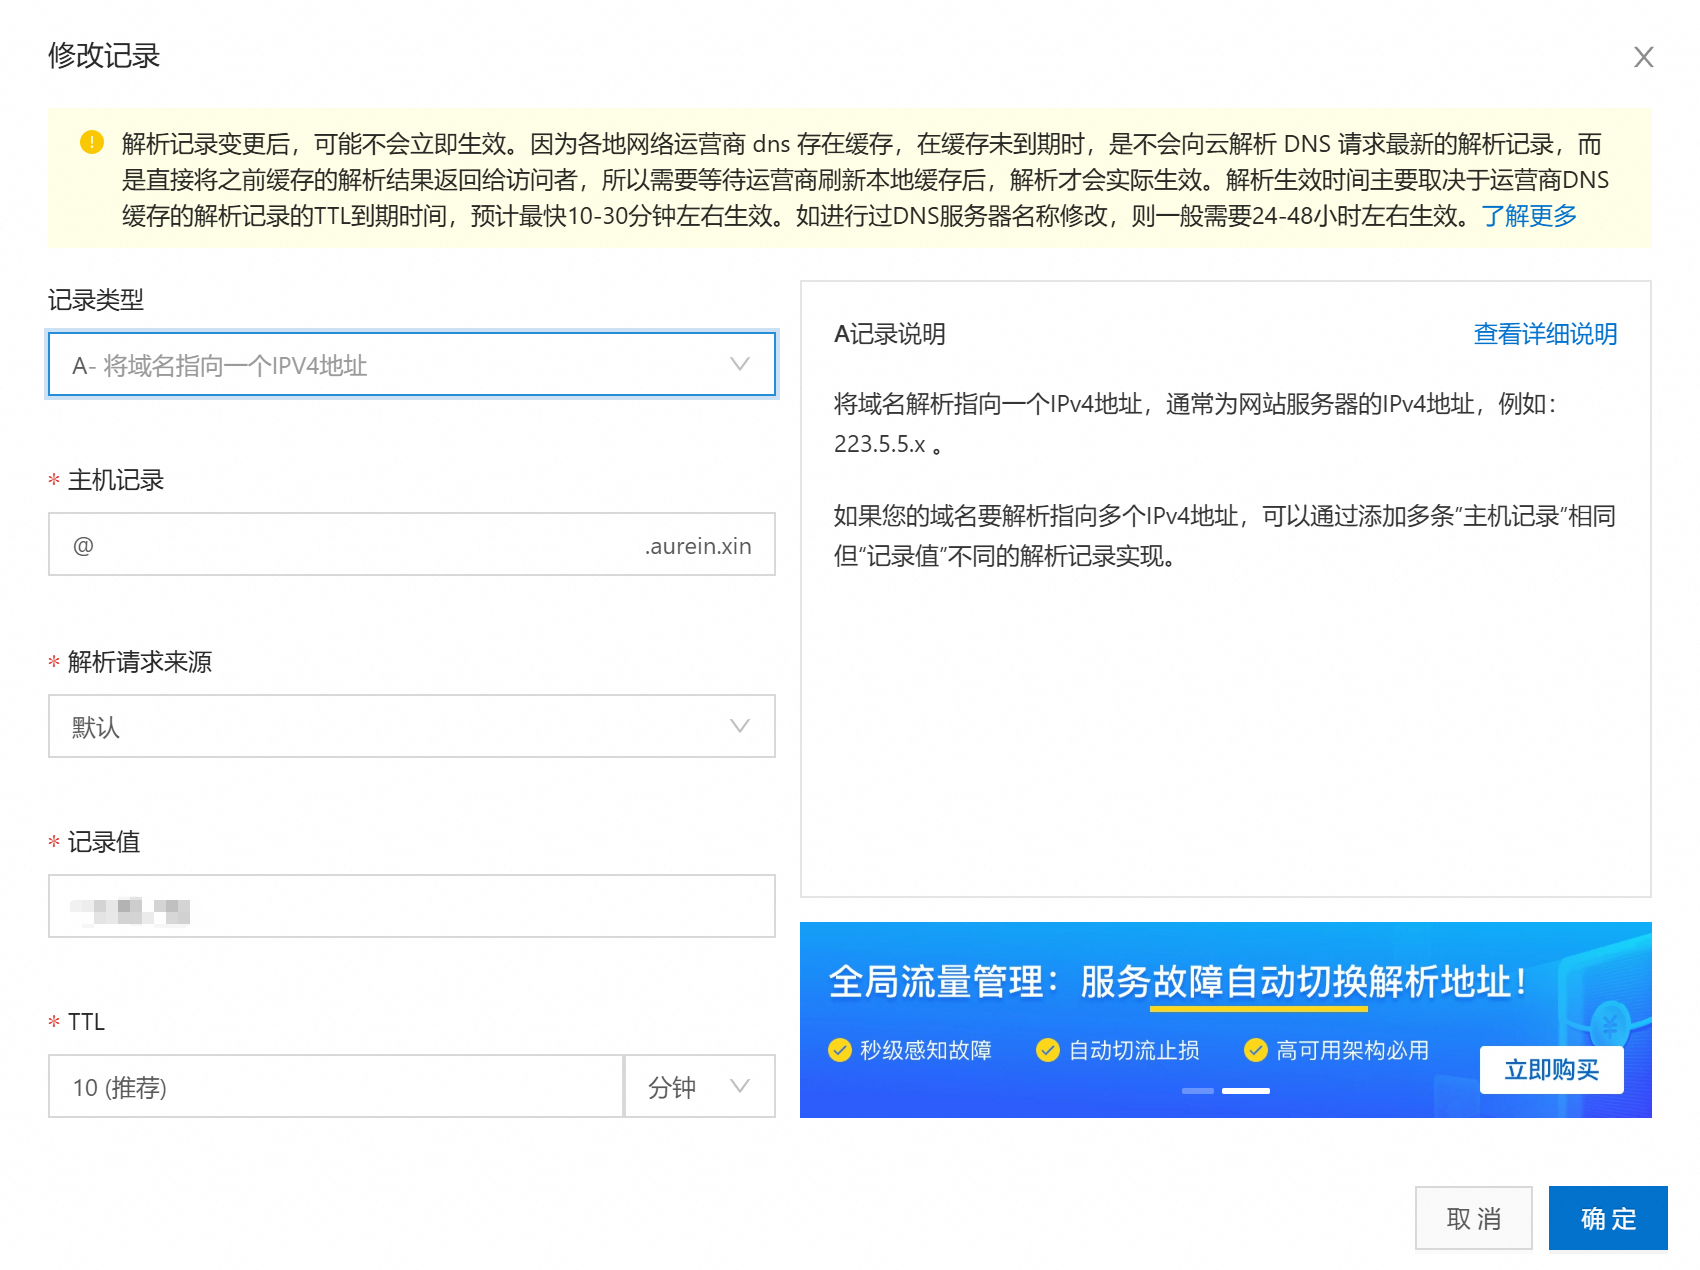
Task: Click the .aurein.xin domain suffix text
Action: (x=697, y=546)
